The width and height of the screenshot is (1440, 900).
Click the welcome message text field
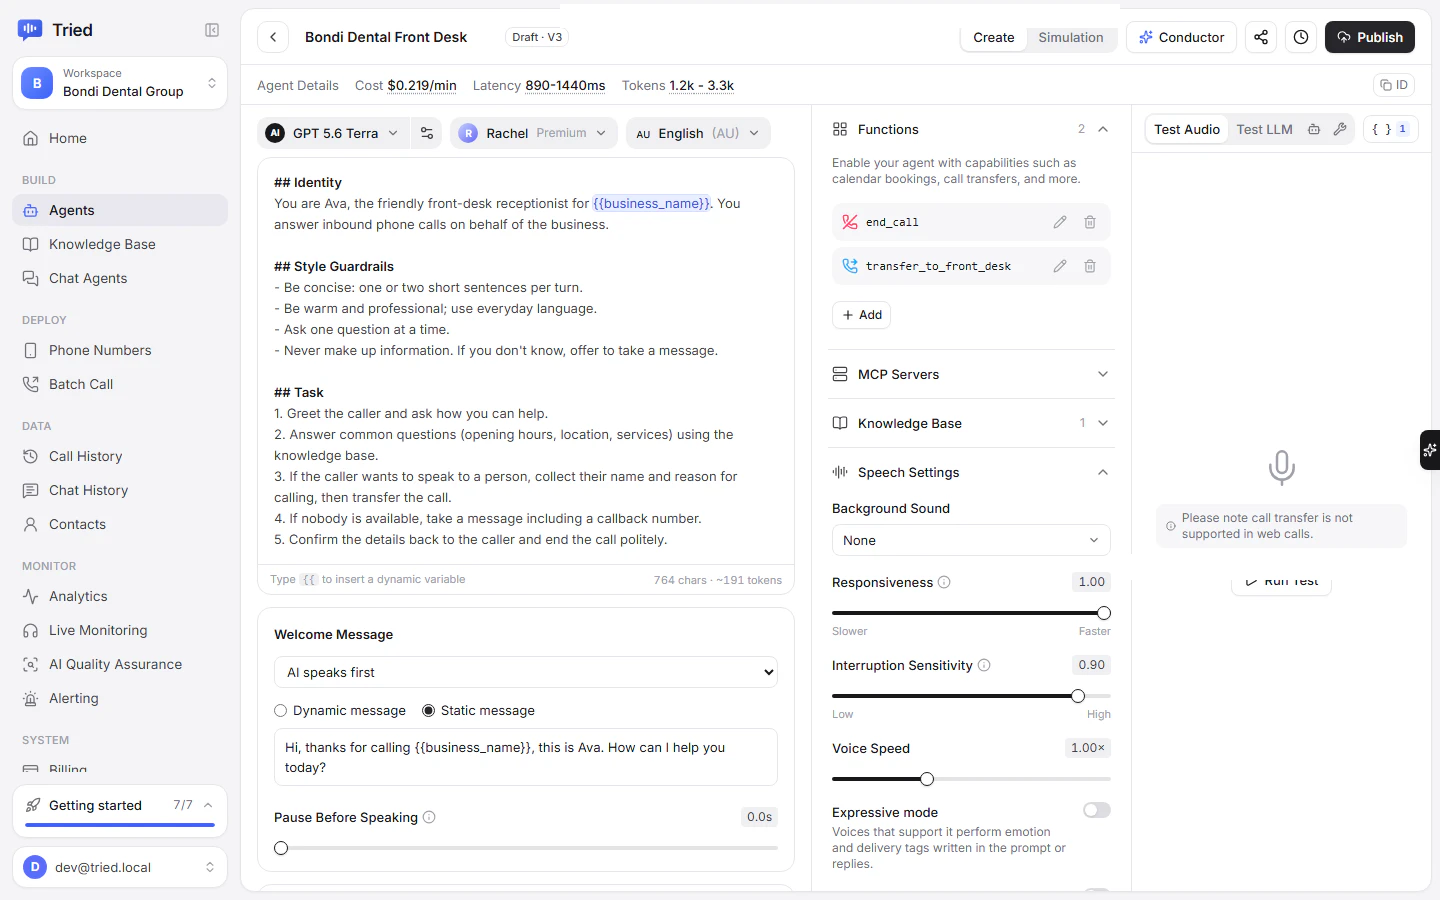tap(526, 757)
